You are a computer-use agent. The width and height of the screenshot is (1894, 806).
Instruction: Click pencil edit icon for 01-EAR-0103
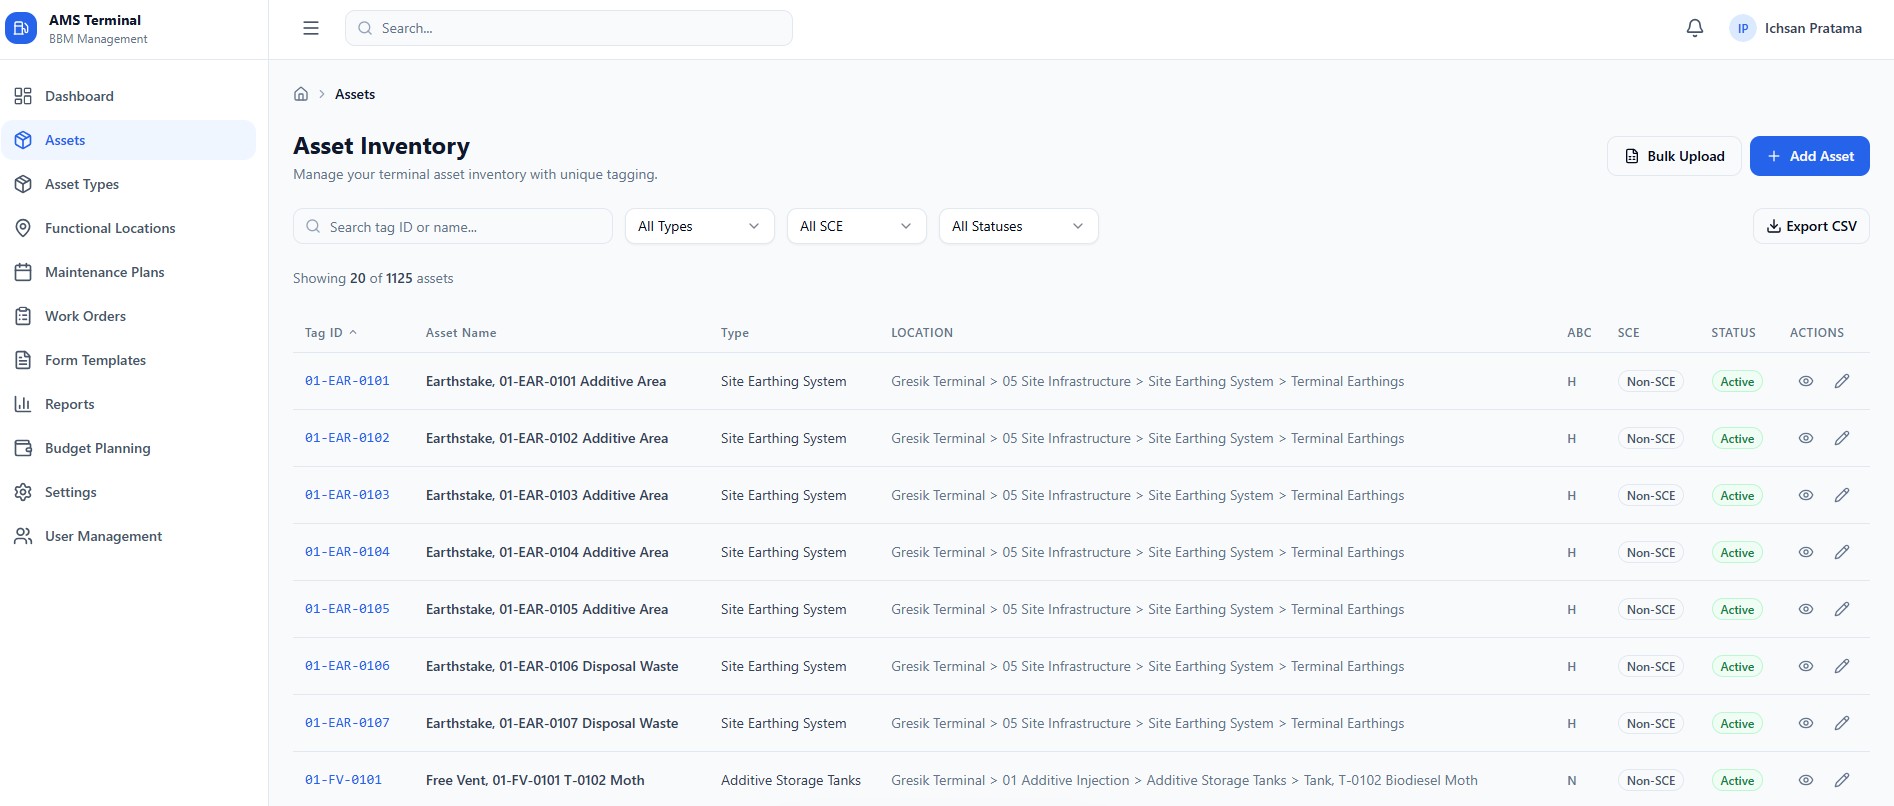coord(1841,495)
